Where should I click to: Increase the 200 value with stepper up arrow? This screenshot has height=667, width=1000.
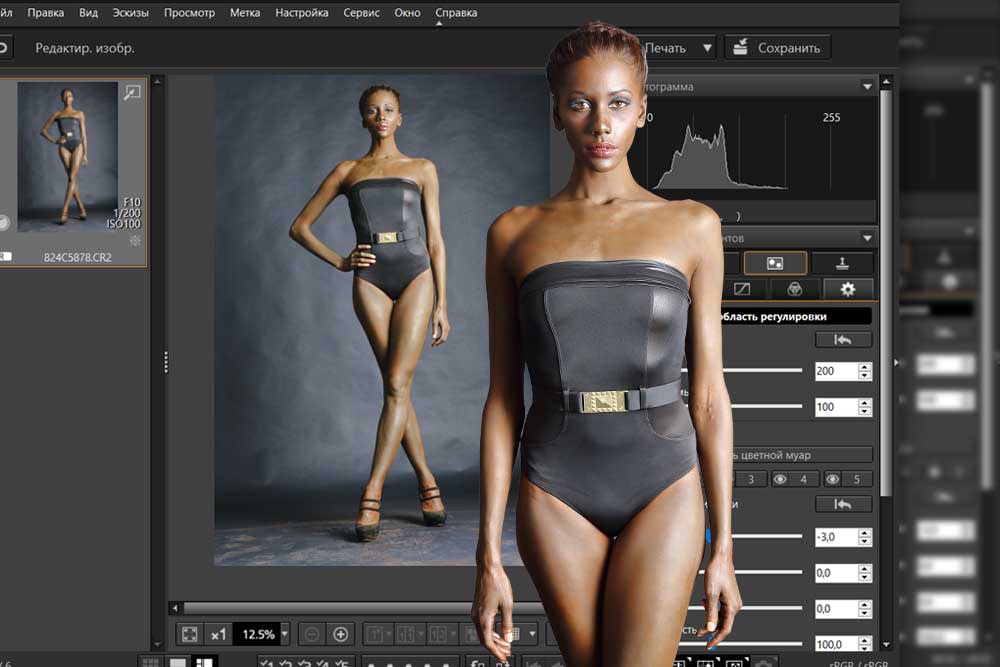[865, 367]
